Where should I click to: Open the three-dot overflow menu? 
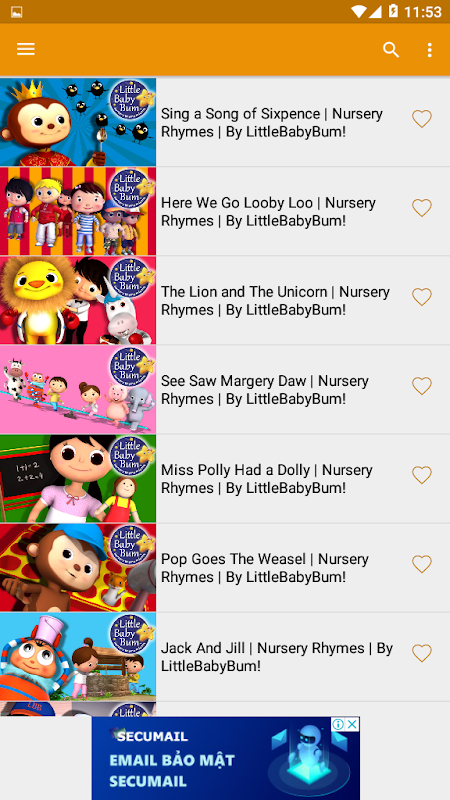pos(430,49)
